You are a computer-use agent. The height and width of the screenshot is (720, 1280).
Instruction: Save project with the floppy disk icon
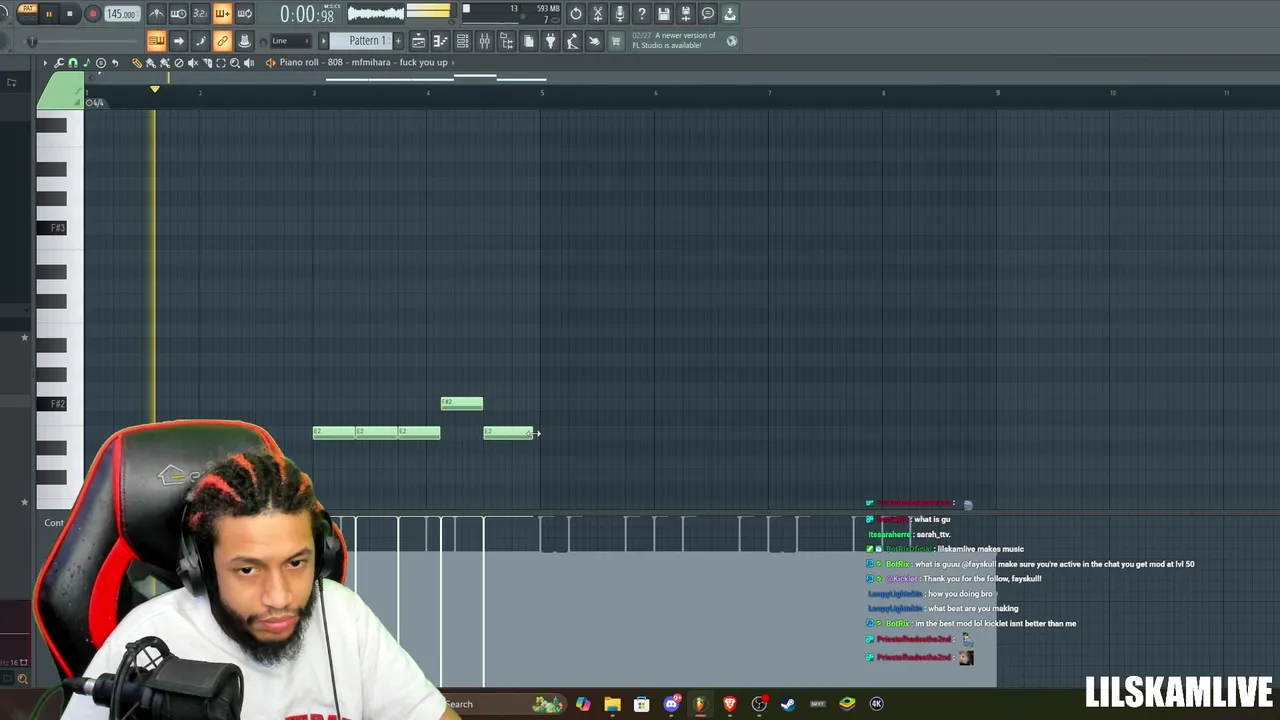(x=664, y=14)
